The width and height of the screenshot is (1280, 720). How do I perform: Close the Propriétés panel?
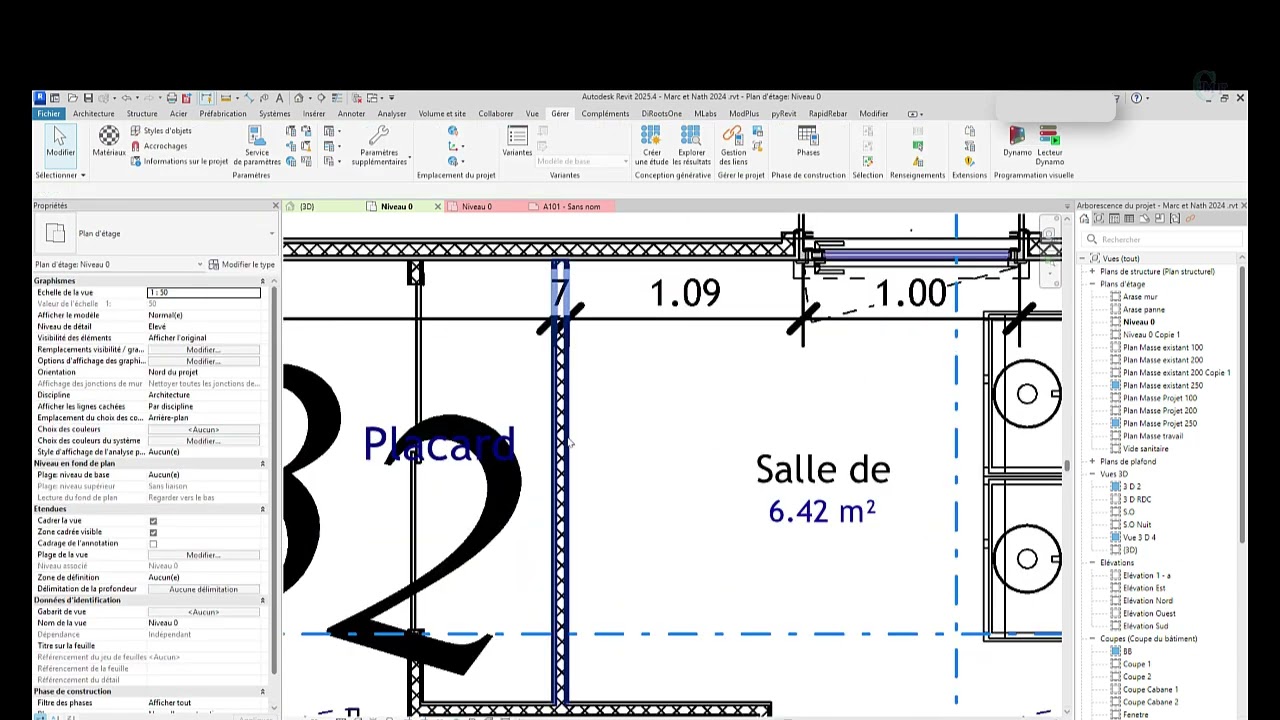point(275,206)
